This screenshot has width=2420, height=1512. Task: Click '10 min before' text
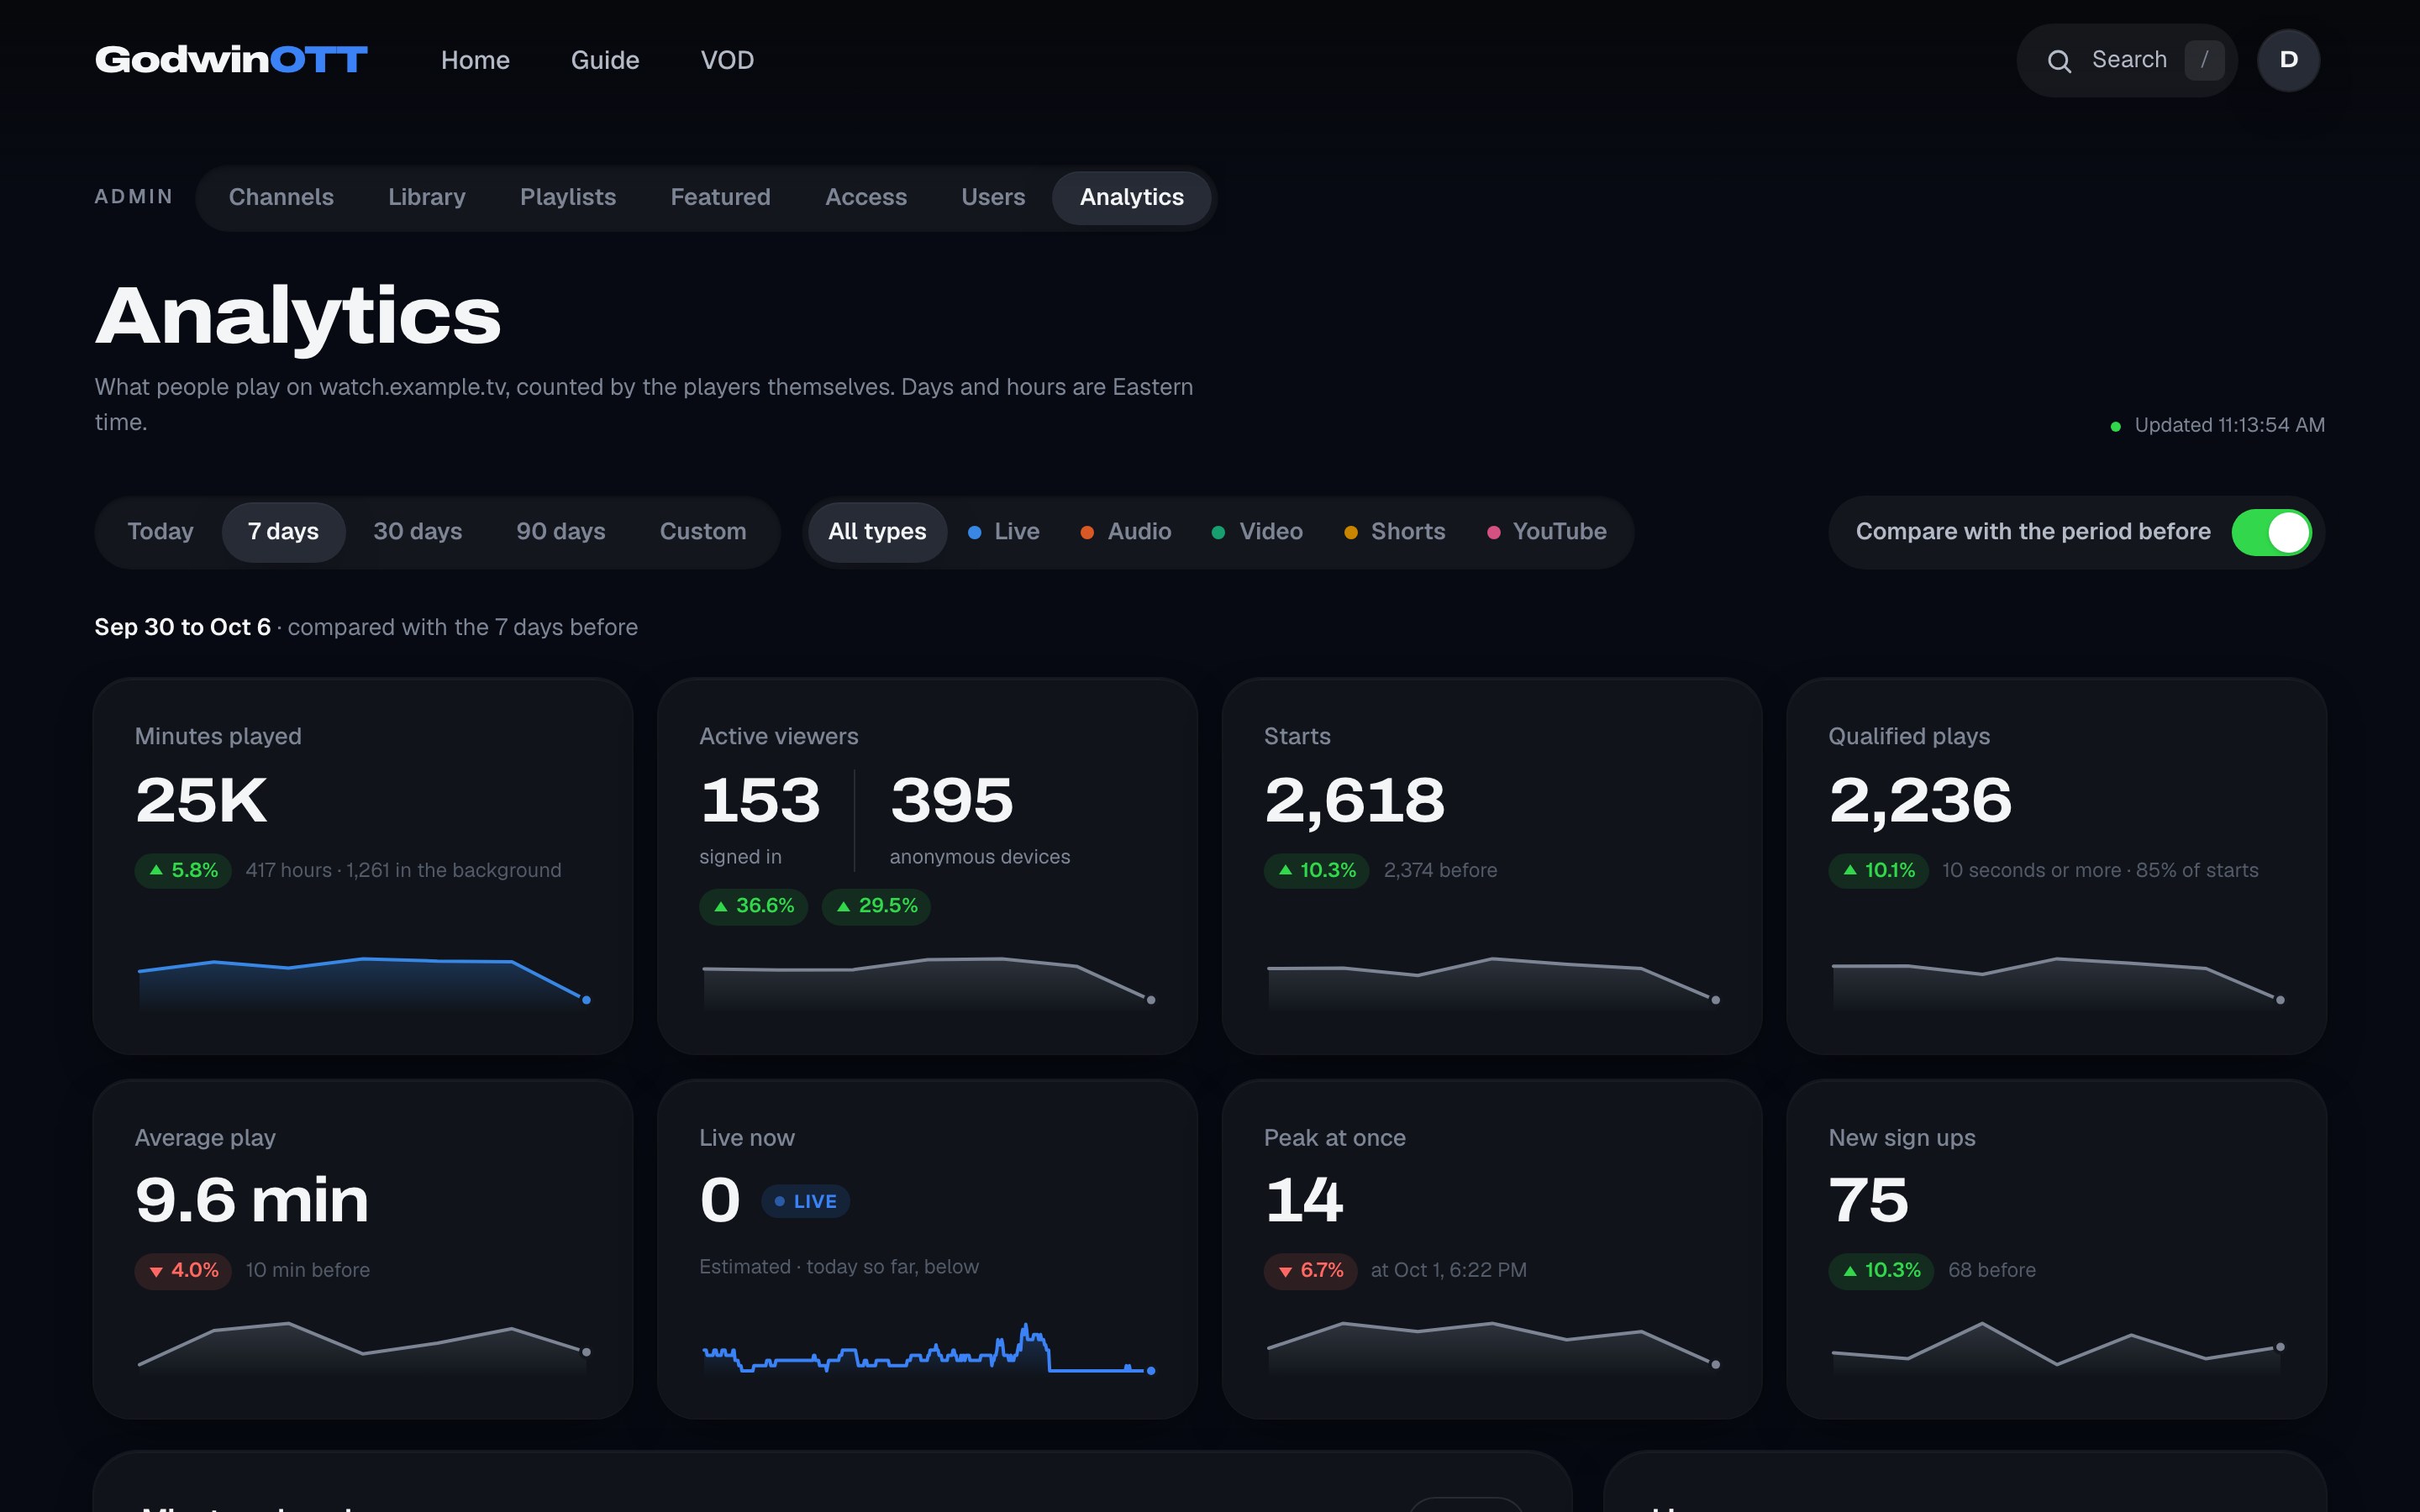[308, 1270]
